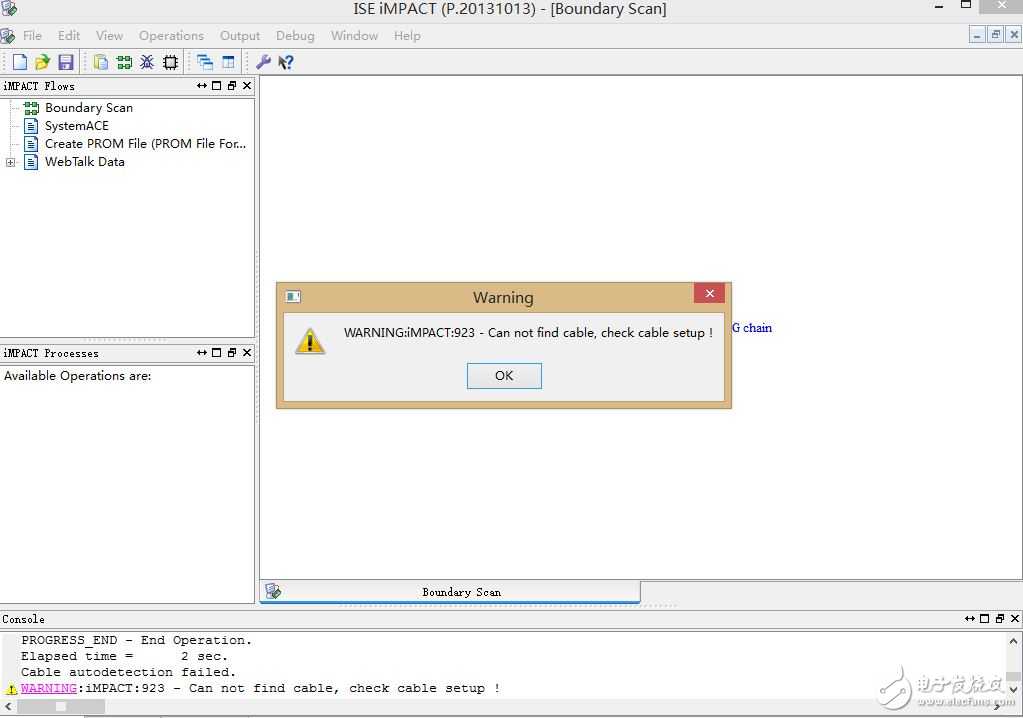Open the Operations menu
The height and width of the screenshot is (718, 1023).
171,36
